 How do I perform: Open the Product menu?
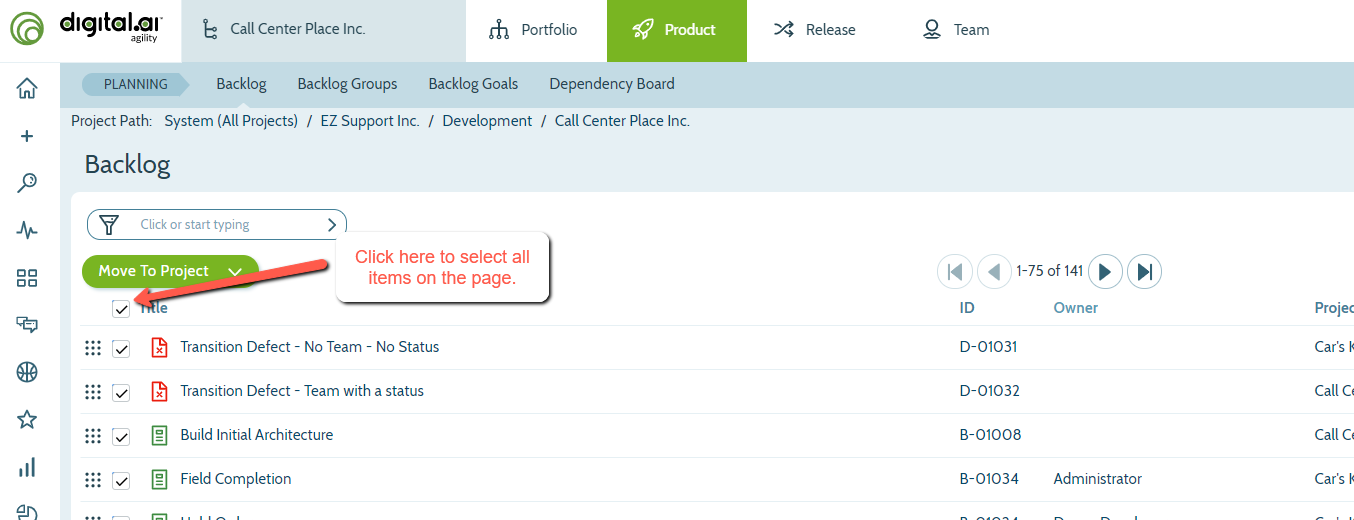click(676, 30)
